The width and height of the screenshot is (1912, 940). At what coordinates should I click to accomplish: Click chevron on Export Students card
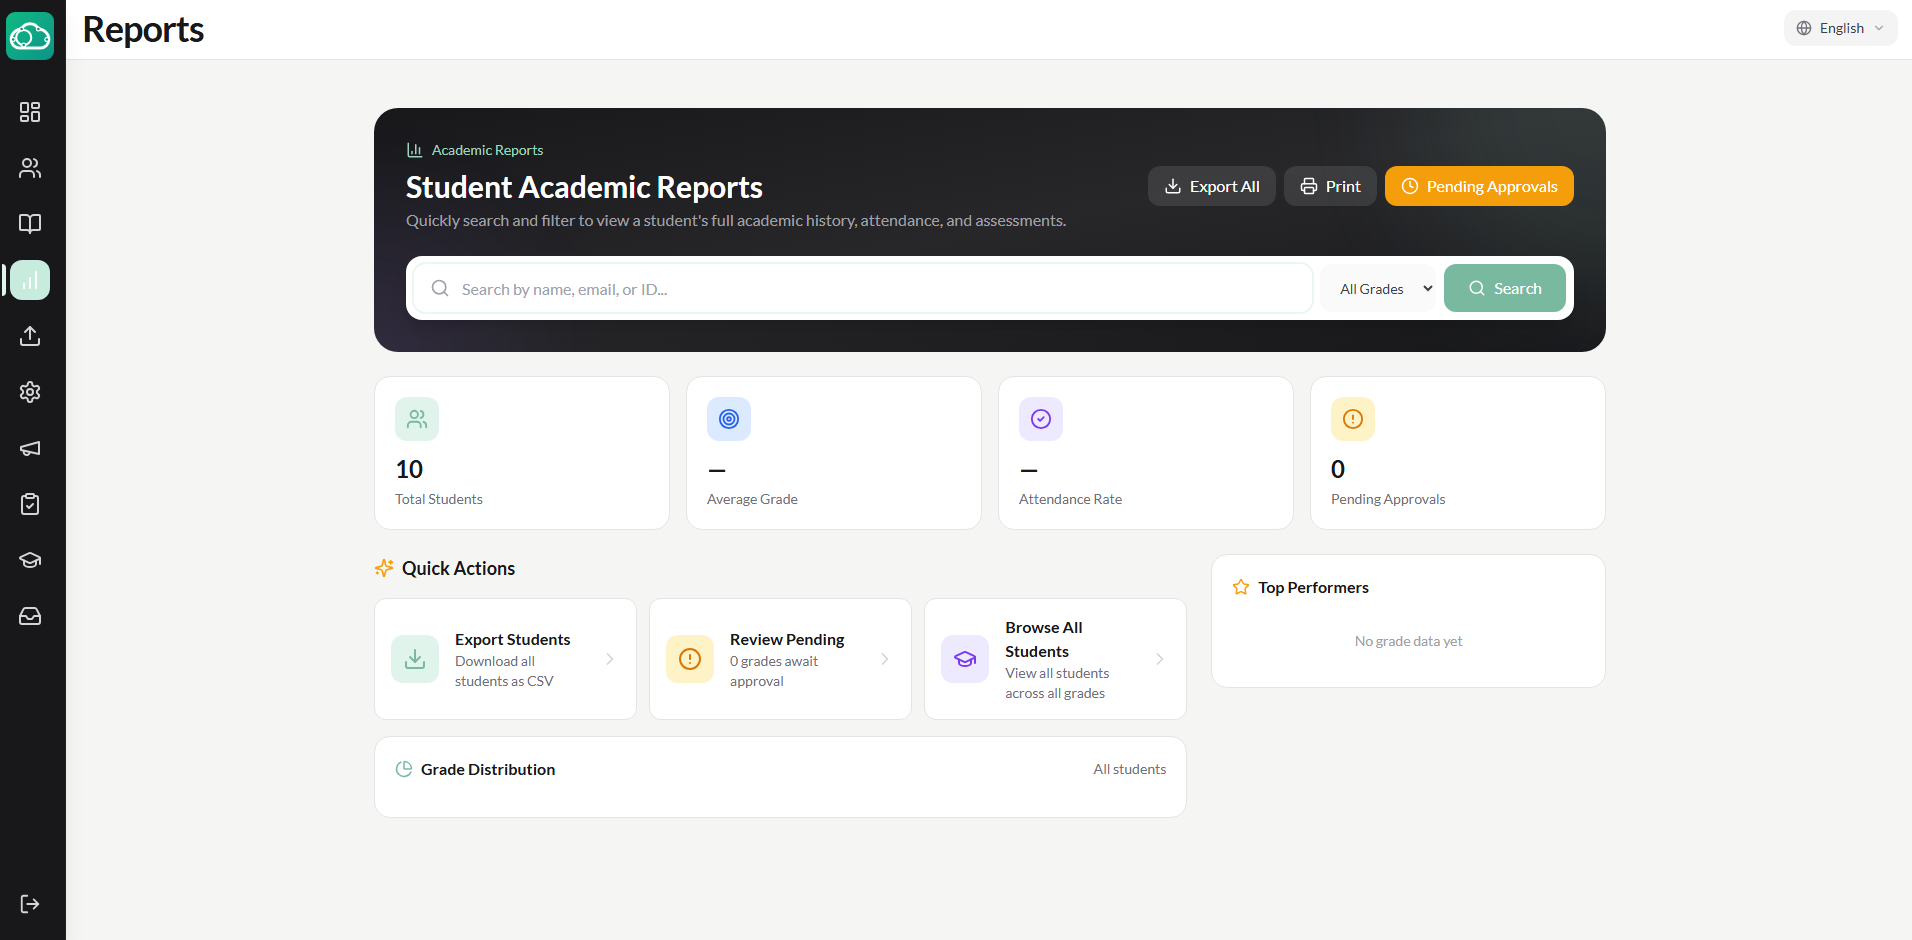pyautogui.click(x=610, y=659)
